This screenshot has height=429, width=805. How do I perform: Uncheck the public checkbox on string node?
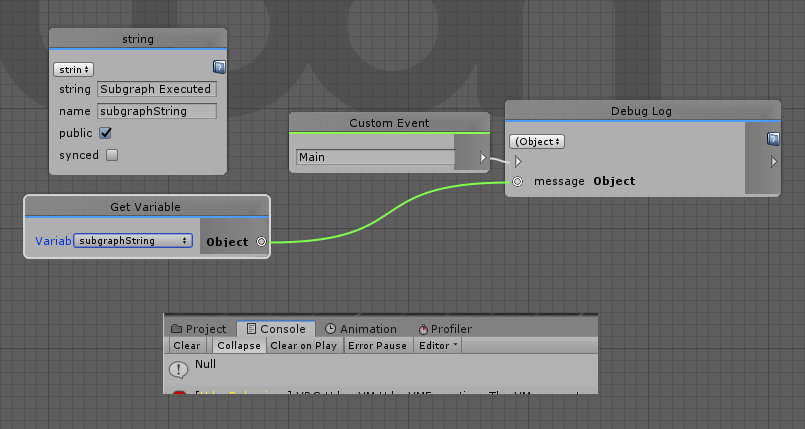point(106,133)
